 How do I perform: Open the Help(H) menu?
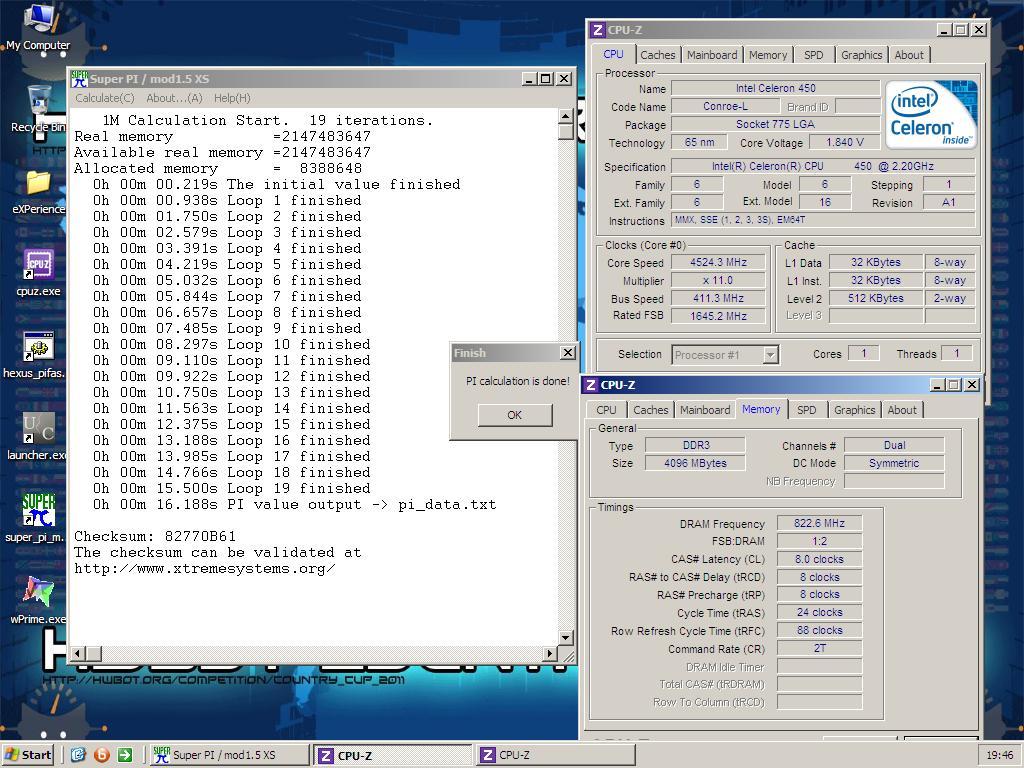coord(232,98)
